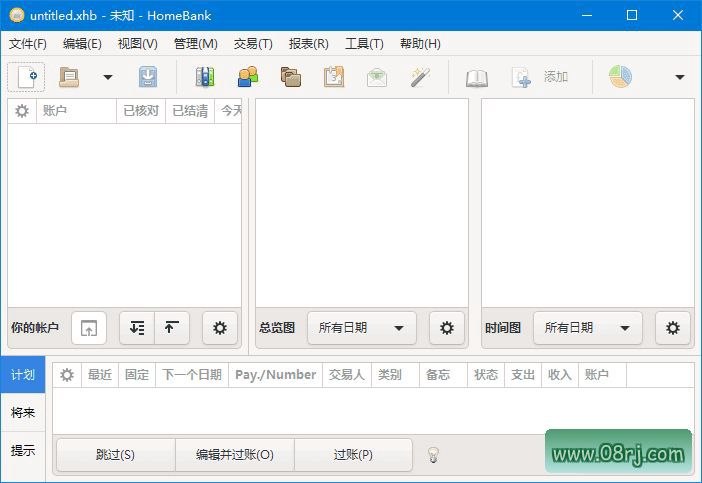Screen dimensions: 702x483
Task: Click the 已结清 column header
Action: (190, 111)
